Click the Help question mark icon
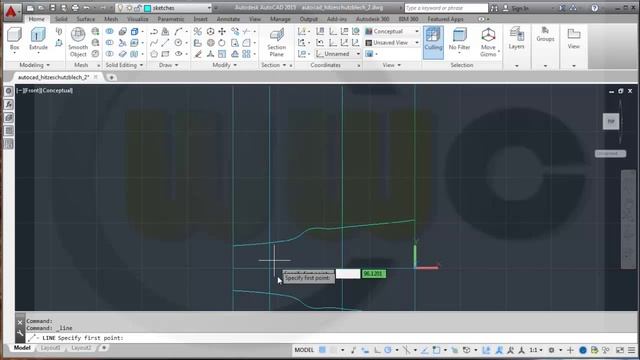640x360 pixels. click(x=595, y=8)
